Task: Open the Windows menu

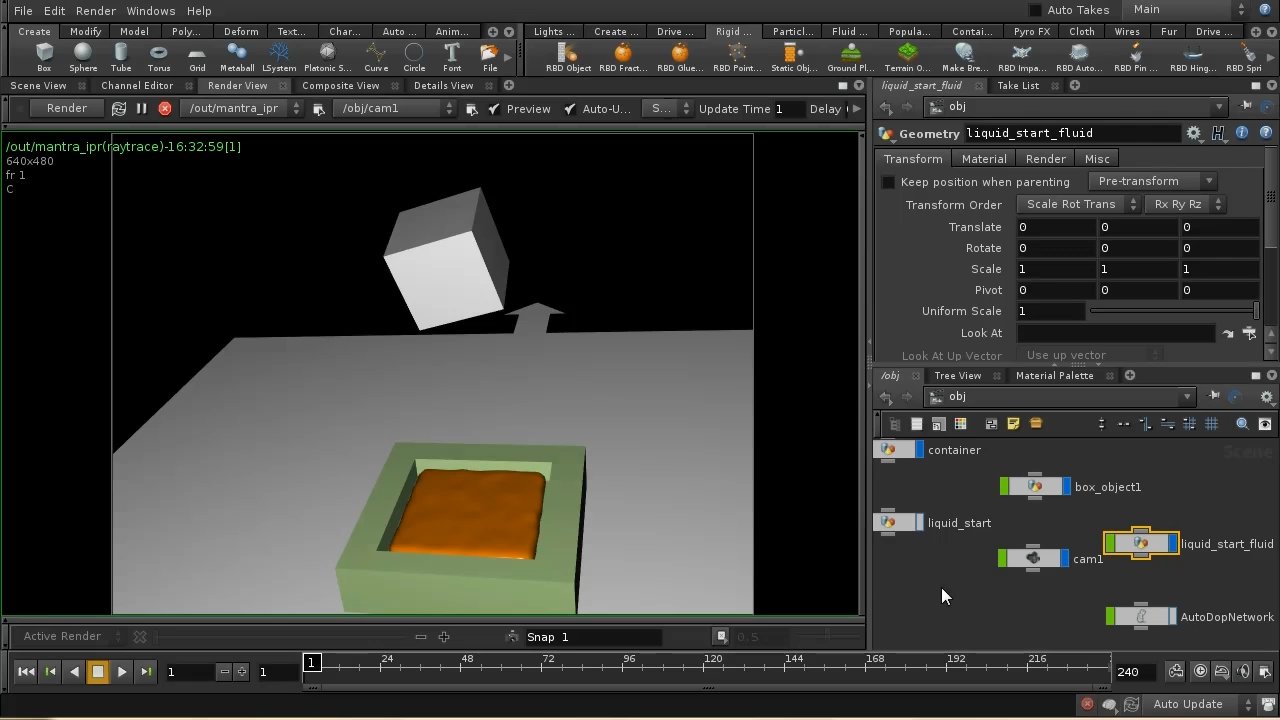Action: point(150,10)
